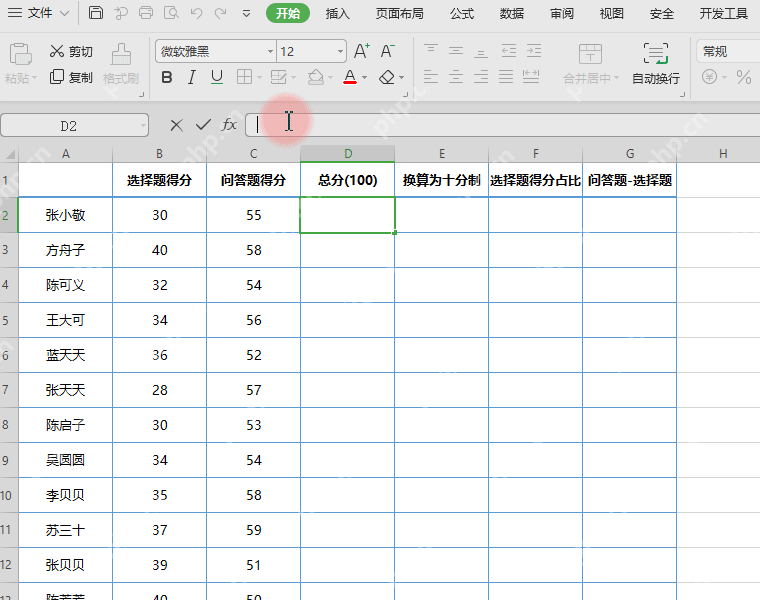Center text horizontally
760x600 pixels.
pyautogui.click(x=456, y=77)
